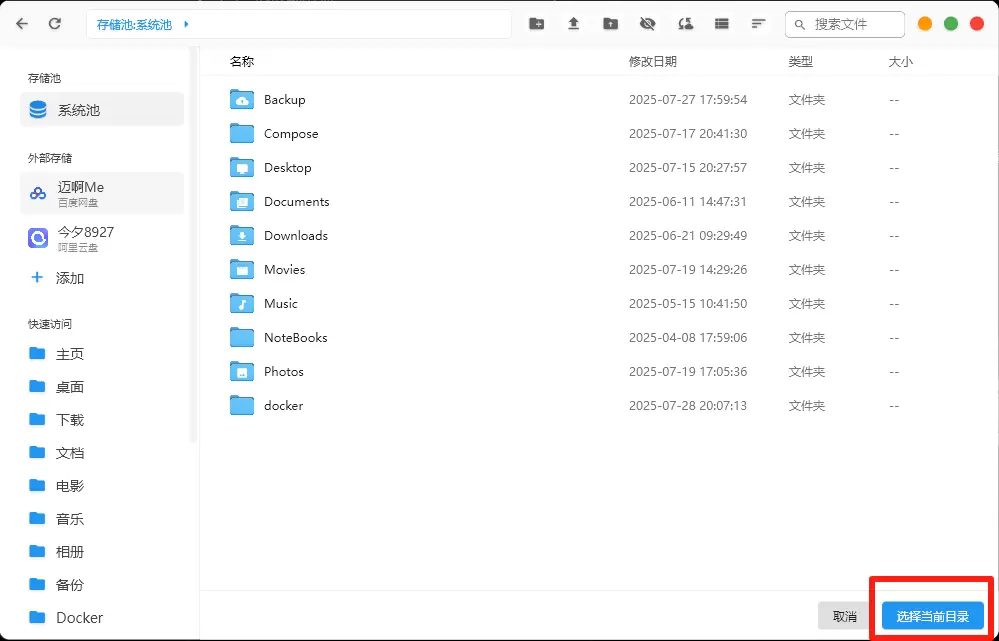Viewport: 999px width, 641px height.
Task: Click 取消 to cancel selection
Action: [x=845, y=616]
